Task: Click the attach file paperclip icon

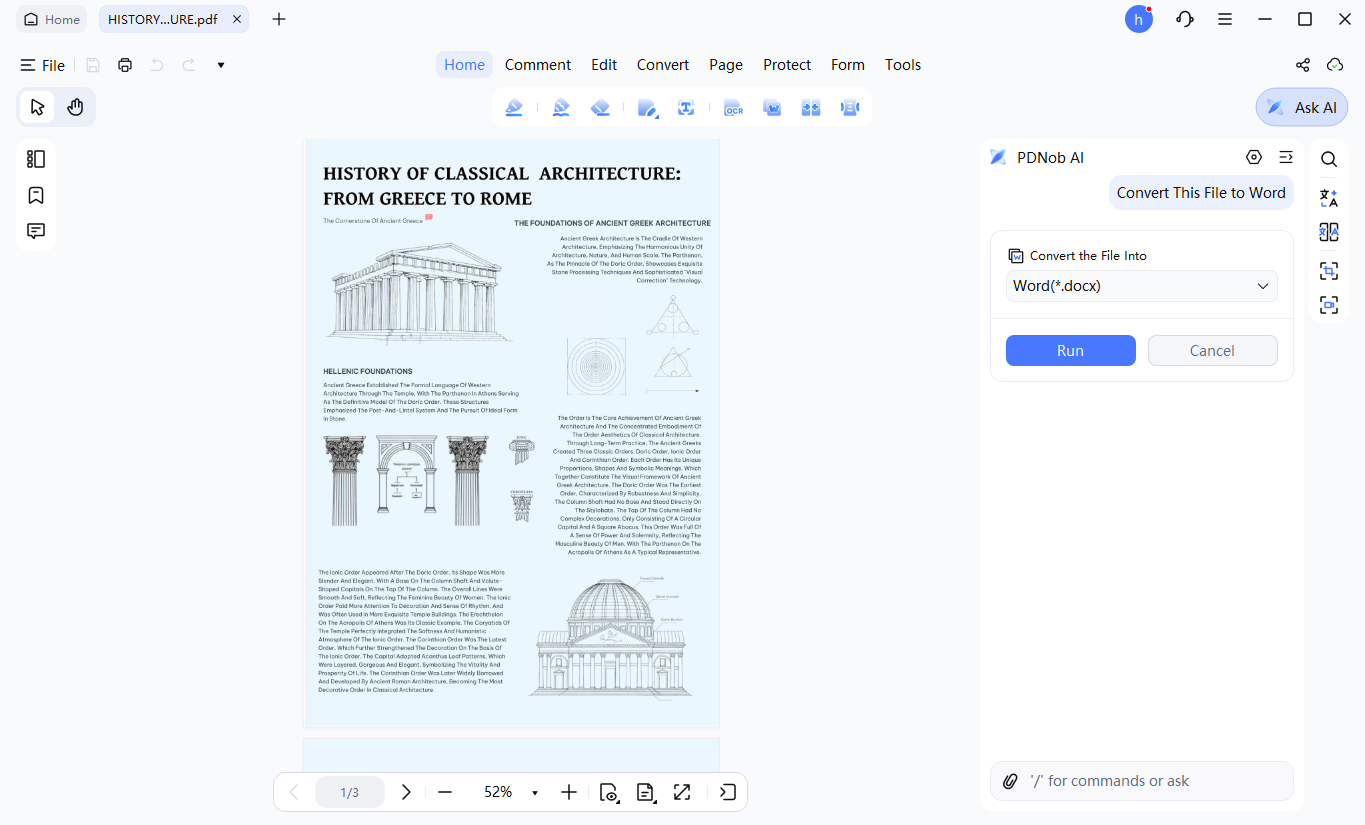Action: click(1010, 781)
